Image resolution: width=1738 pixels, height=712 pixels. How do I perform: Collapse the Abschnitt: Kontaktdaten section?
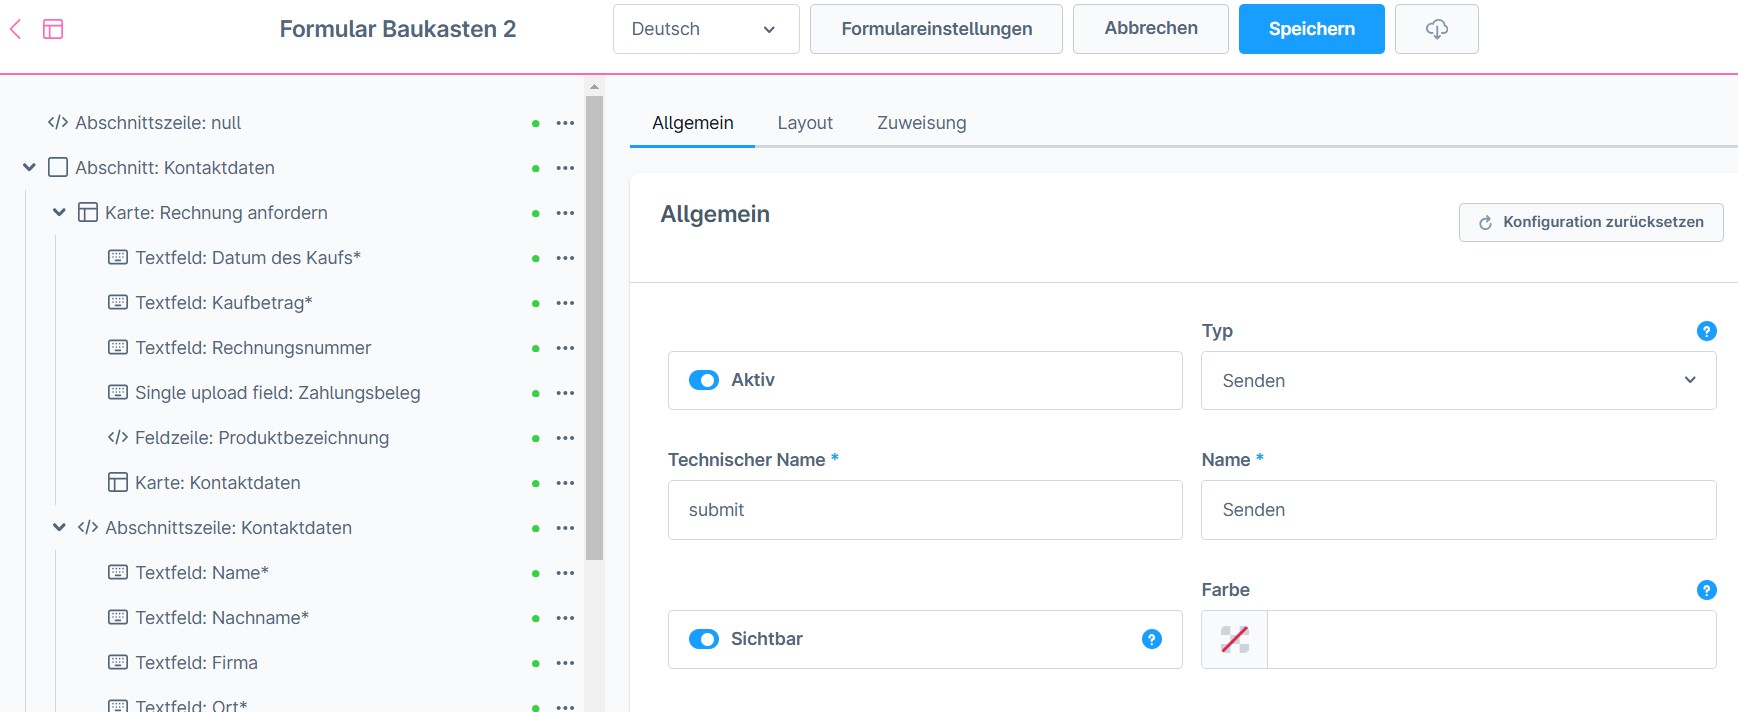[29, 168]
